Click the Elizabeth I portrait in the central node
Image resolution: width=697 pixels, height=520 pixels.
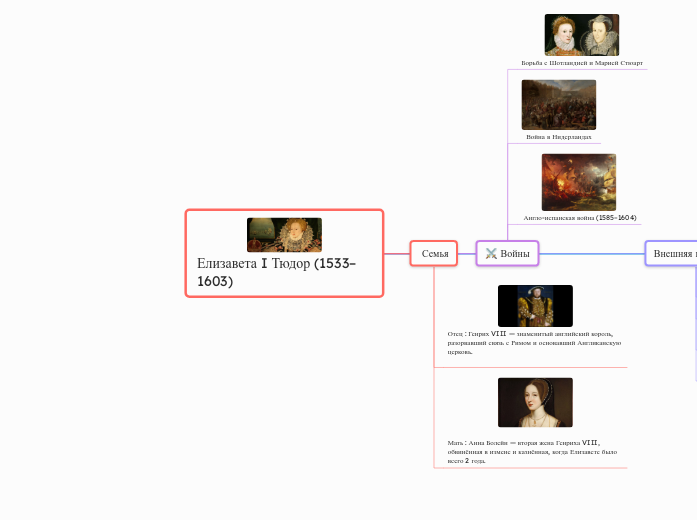(284, 235)
